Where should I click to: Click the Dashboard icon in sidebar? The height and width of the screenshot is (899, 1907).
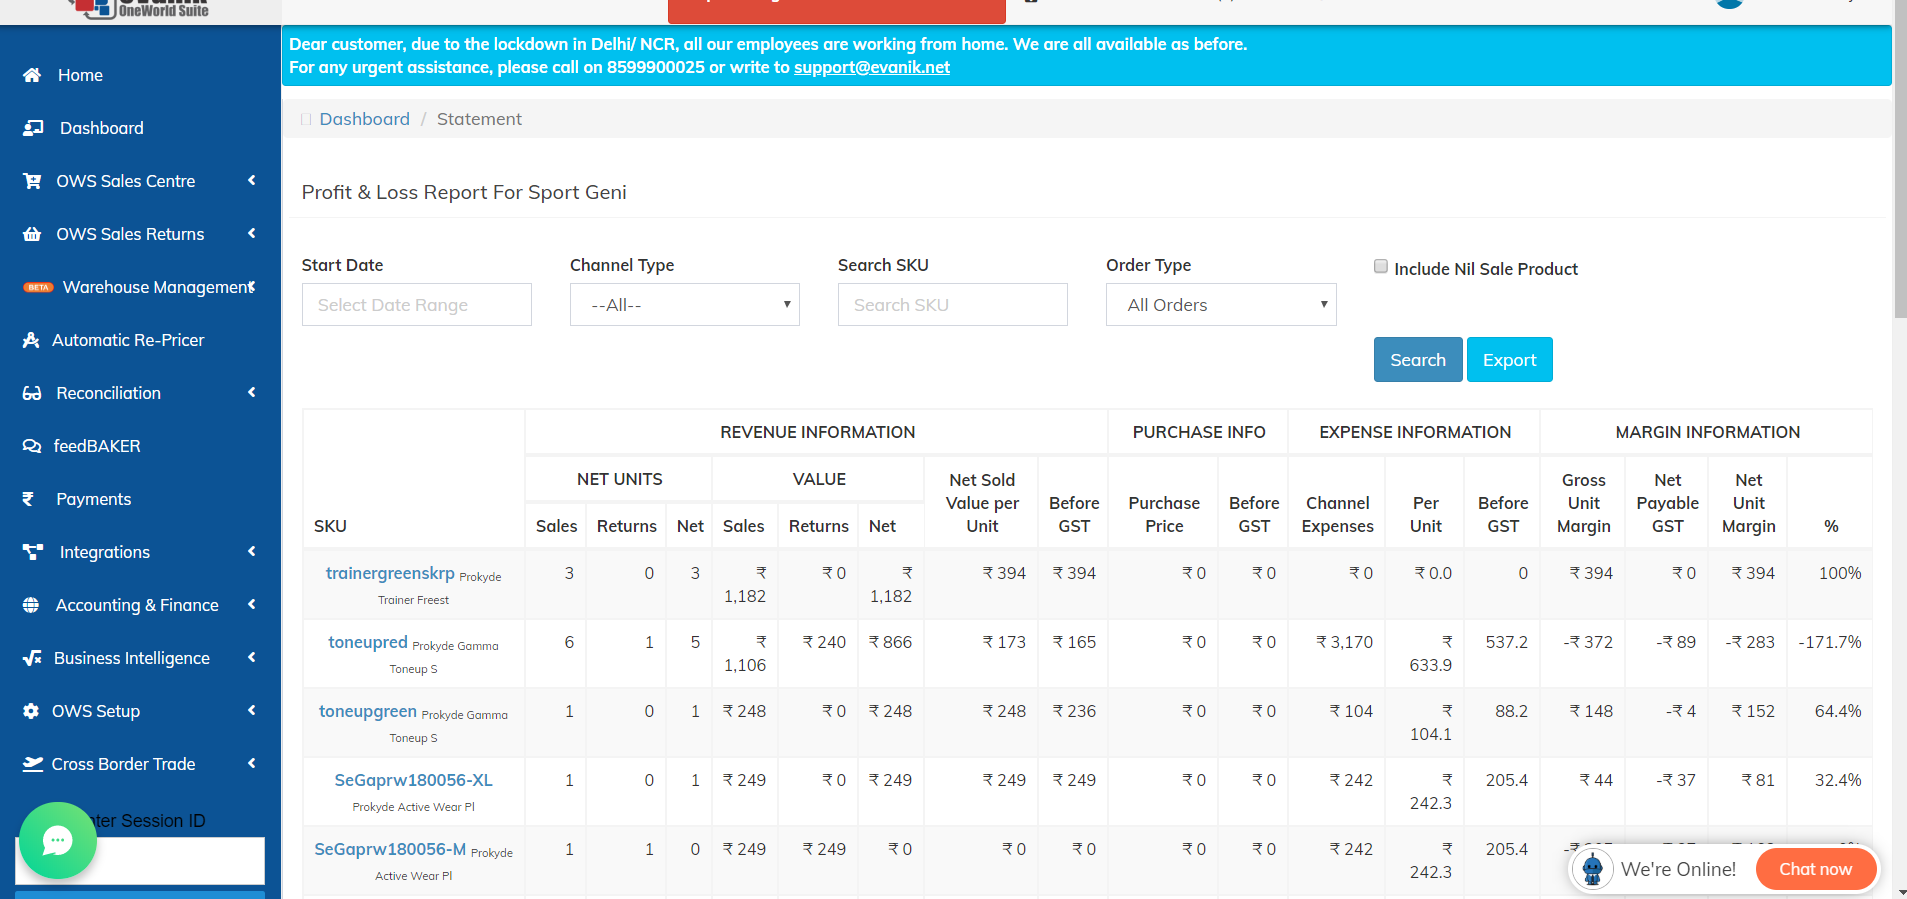pyautogui.click(x=33, y=128)
